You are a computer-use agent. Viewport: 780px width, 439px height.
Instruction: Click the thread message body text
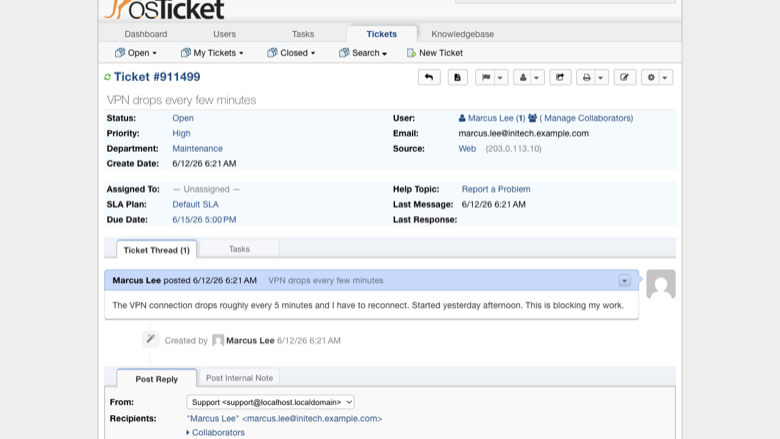(368, 305)
